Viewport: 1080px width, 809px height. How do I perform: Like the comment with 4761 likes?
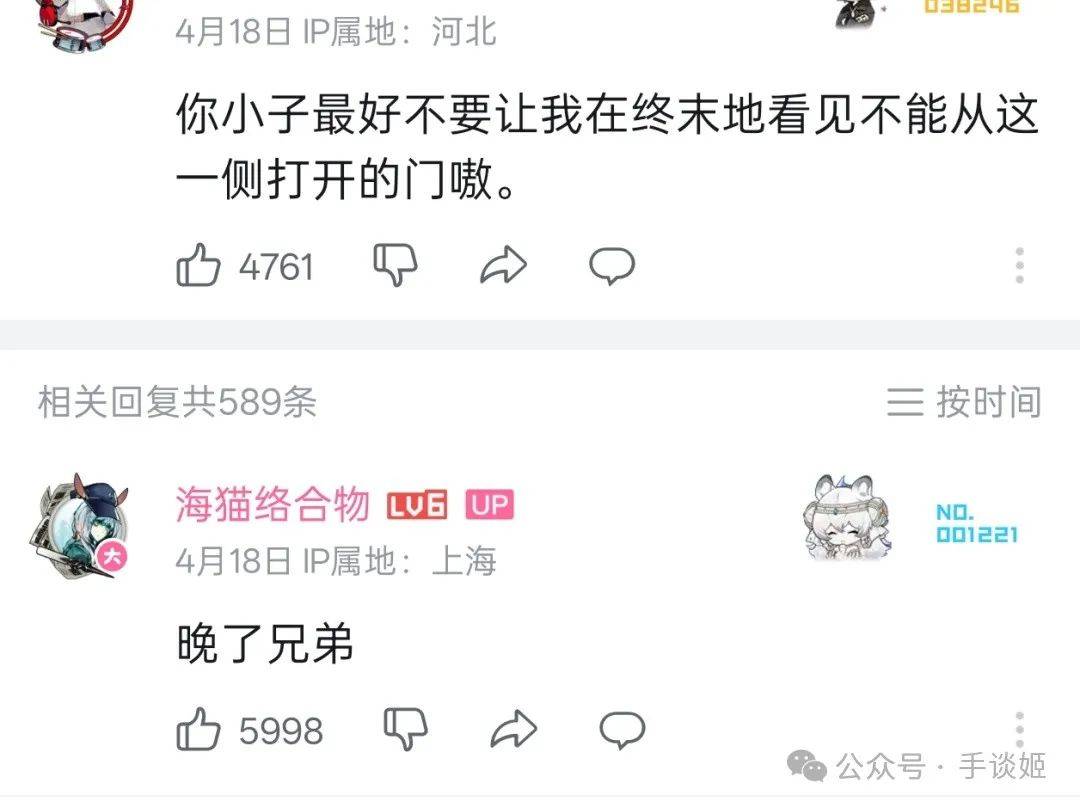click(198, 265)
